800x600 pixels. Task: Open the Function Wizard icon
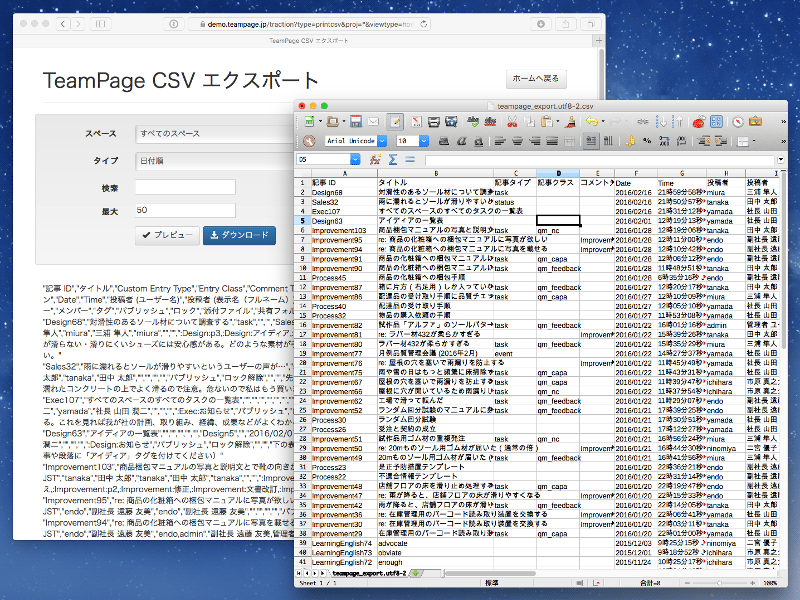pyautogui.click(x=376, y=160)
